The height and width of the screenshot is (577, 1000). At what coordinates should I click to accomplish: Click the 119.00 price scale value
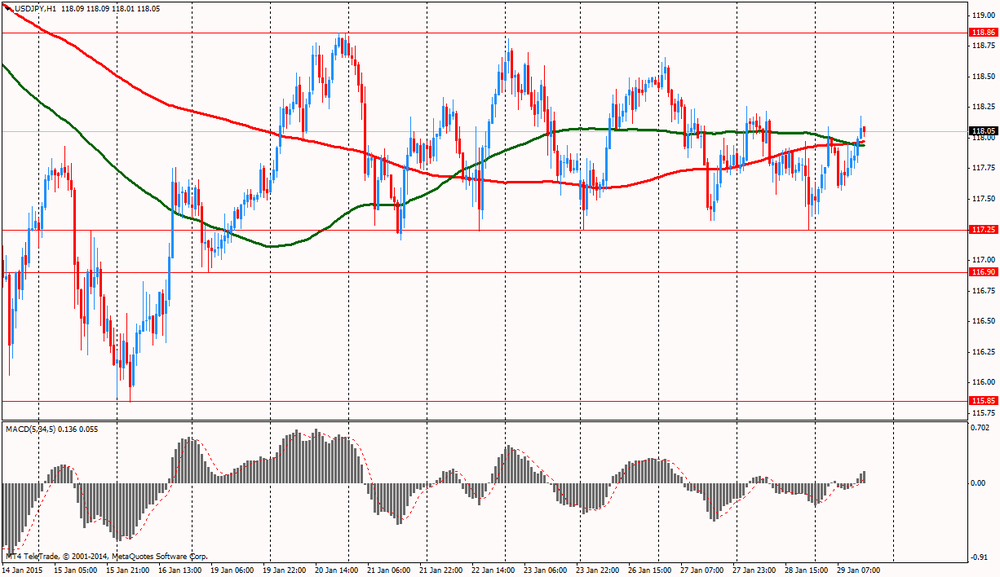(983, 15)
